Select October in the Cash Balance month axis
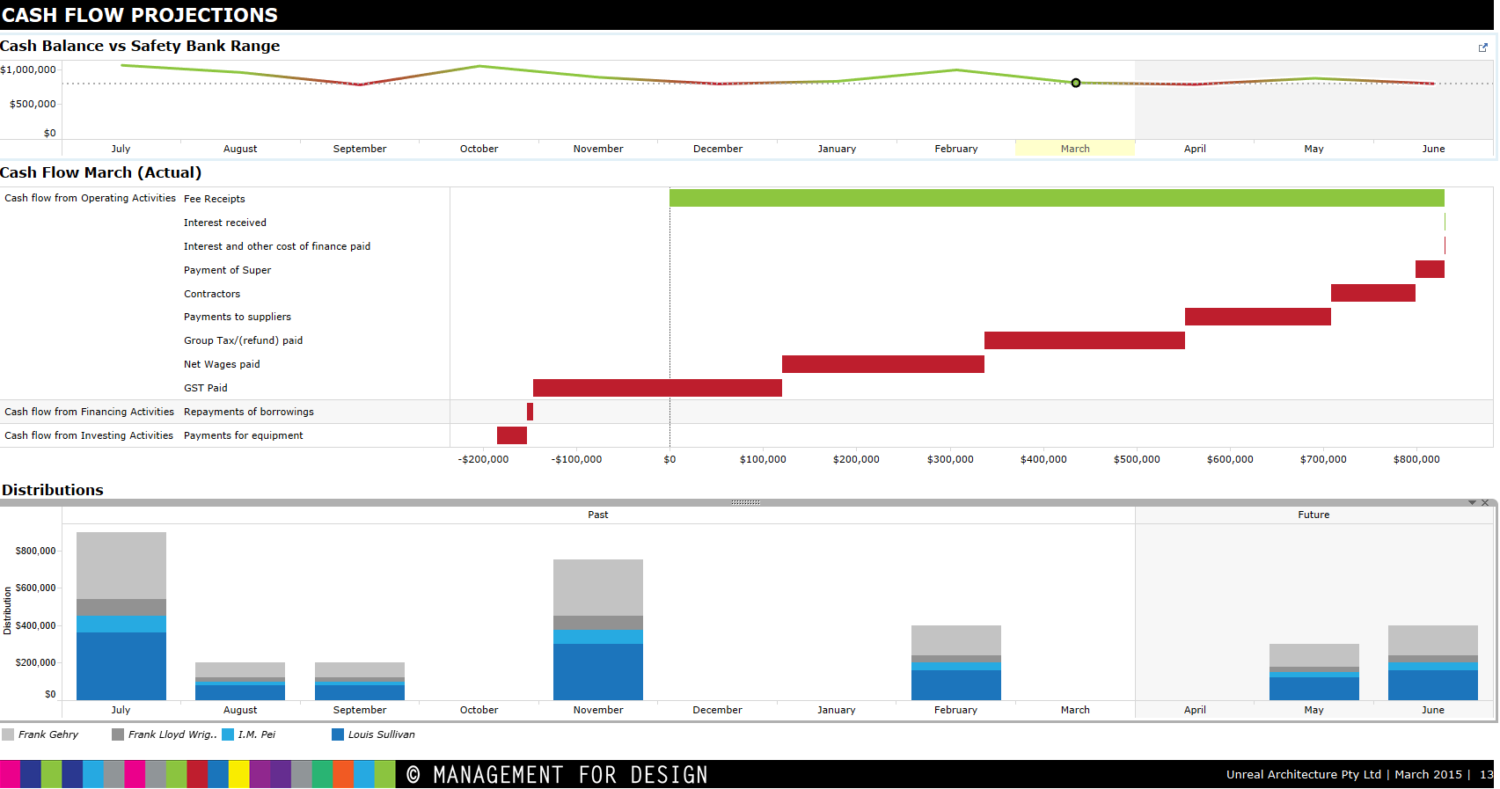The height and width of the screenshot is (789, 1500). pyautogui.click(x=479, y=148)
